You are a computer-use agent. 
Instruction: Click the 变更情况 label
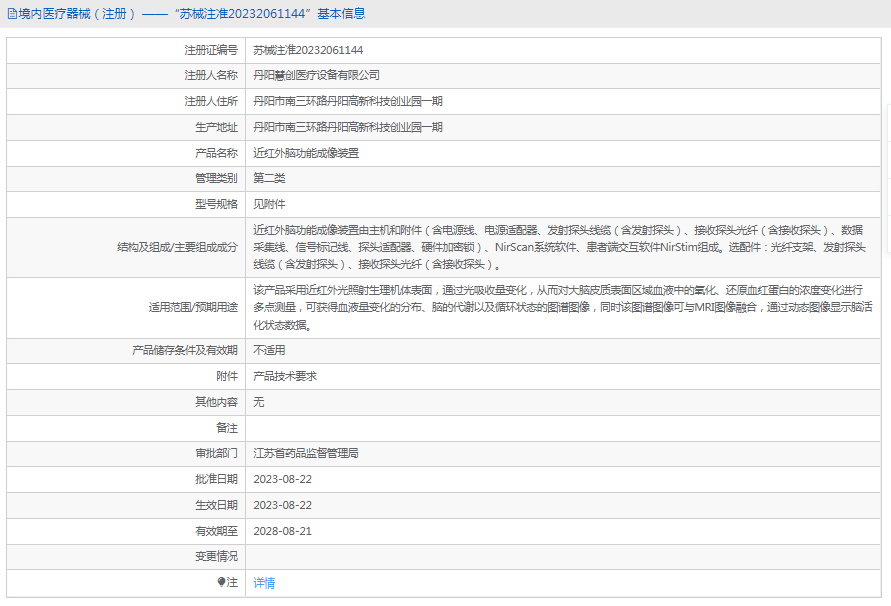(x=216, y=556)
